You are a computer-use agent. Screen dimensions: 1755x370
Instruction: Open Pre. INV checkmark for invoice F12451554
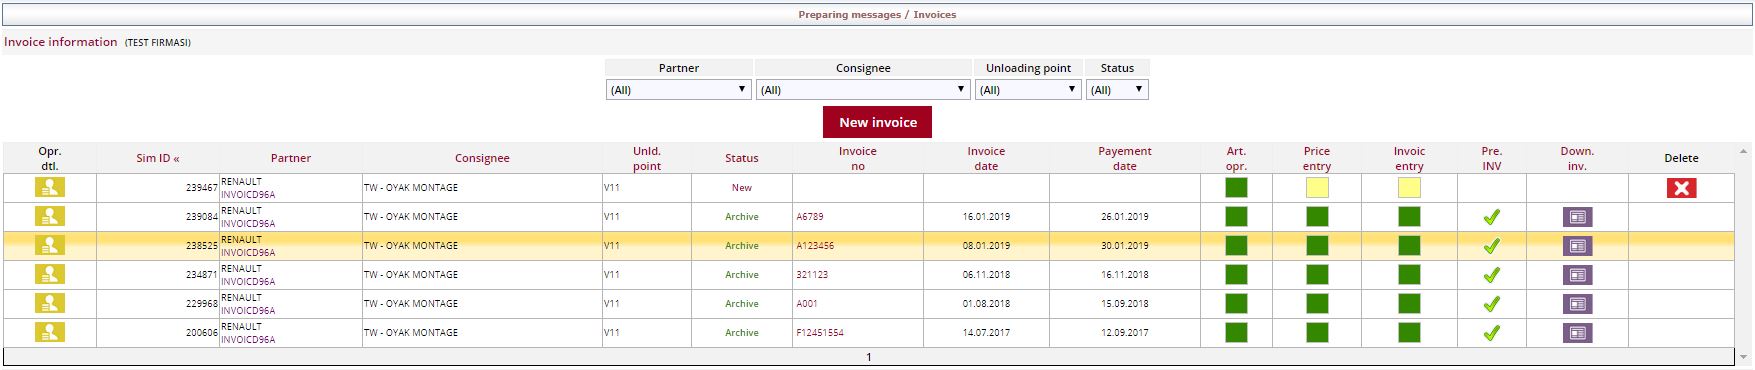click(x=1491, y=333)
